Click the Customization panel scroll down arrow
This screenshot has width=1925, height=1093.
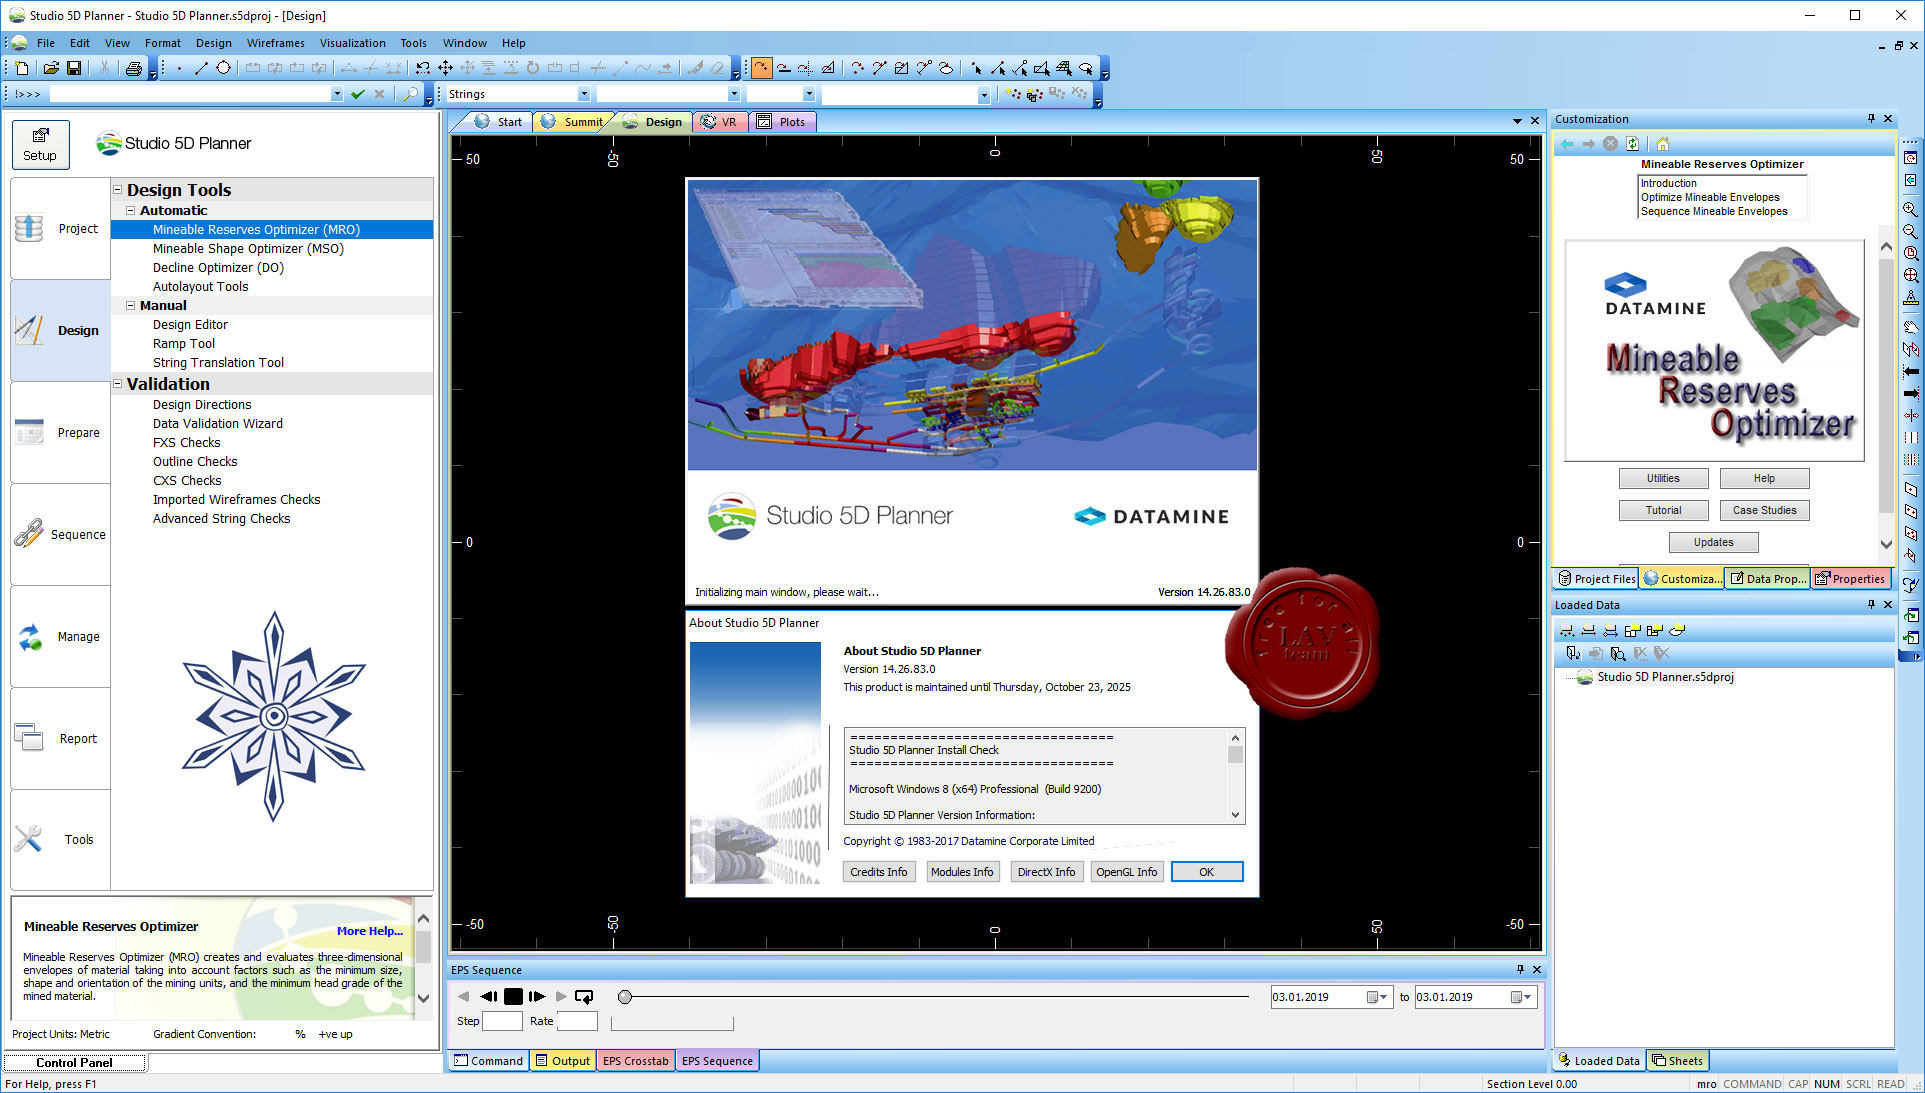click(x=1886, y=544)
